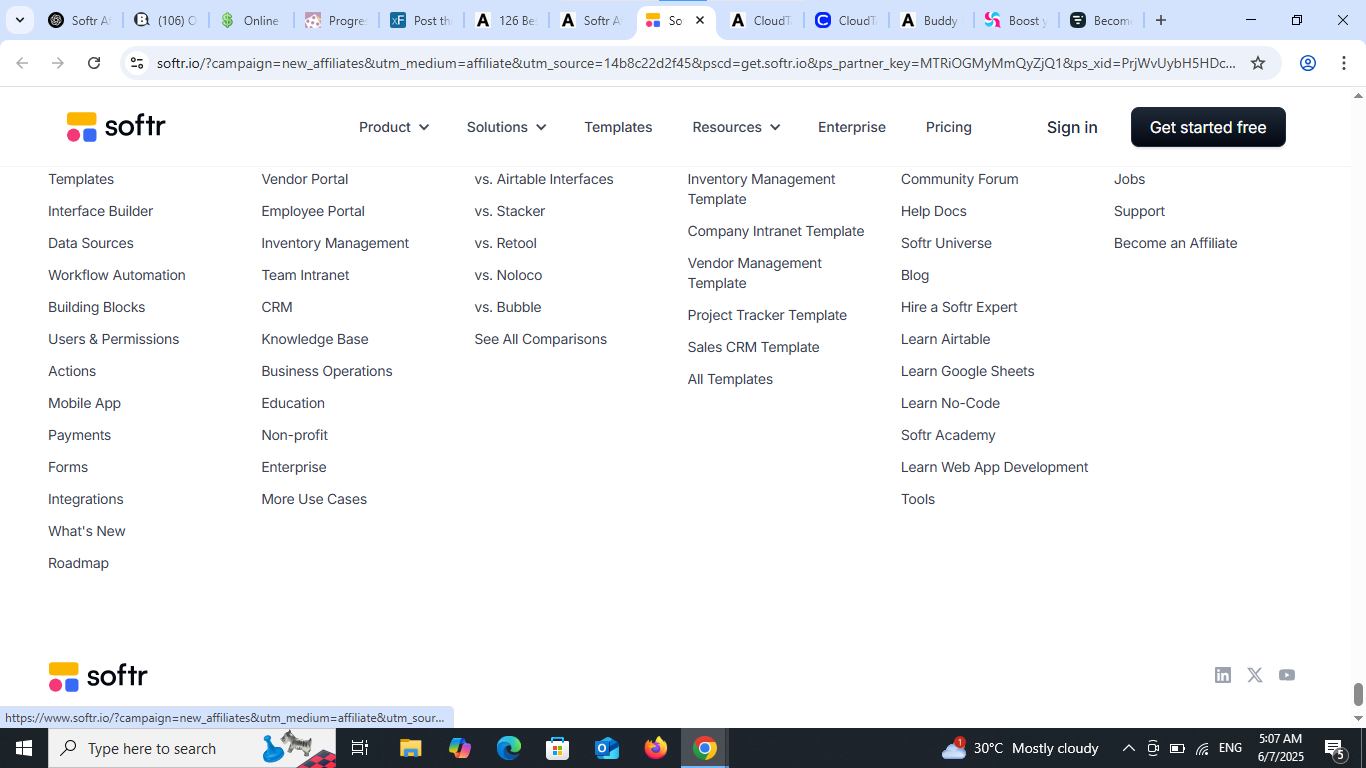Click the Softr logo in footer
The width and height of the screenshot is (1366, 768).
coord(98,676)
